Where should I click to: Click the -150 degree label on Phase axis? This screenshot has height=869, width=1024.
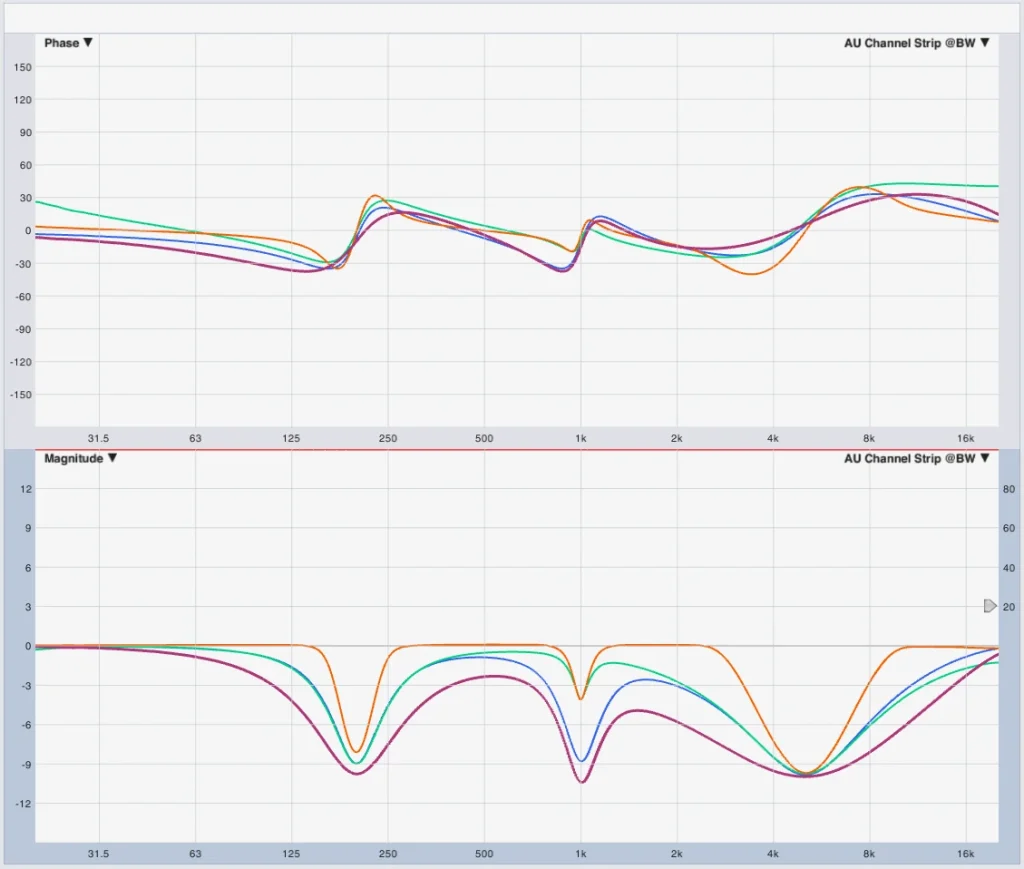[x=21, y=394]
